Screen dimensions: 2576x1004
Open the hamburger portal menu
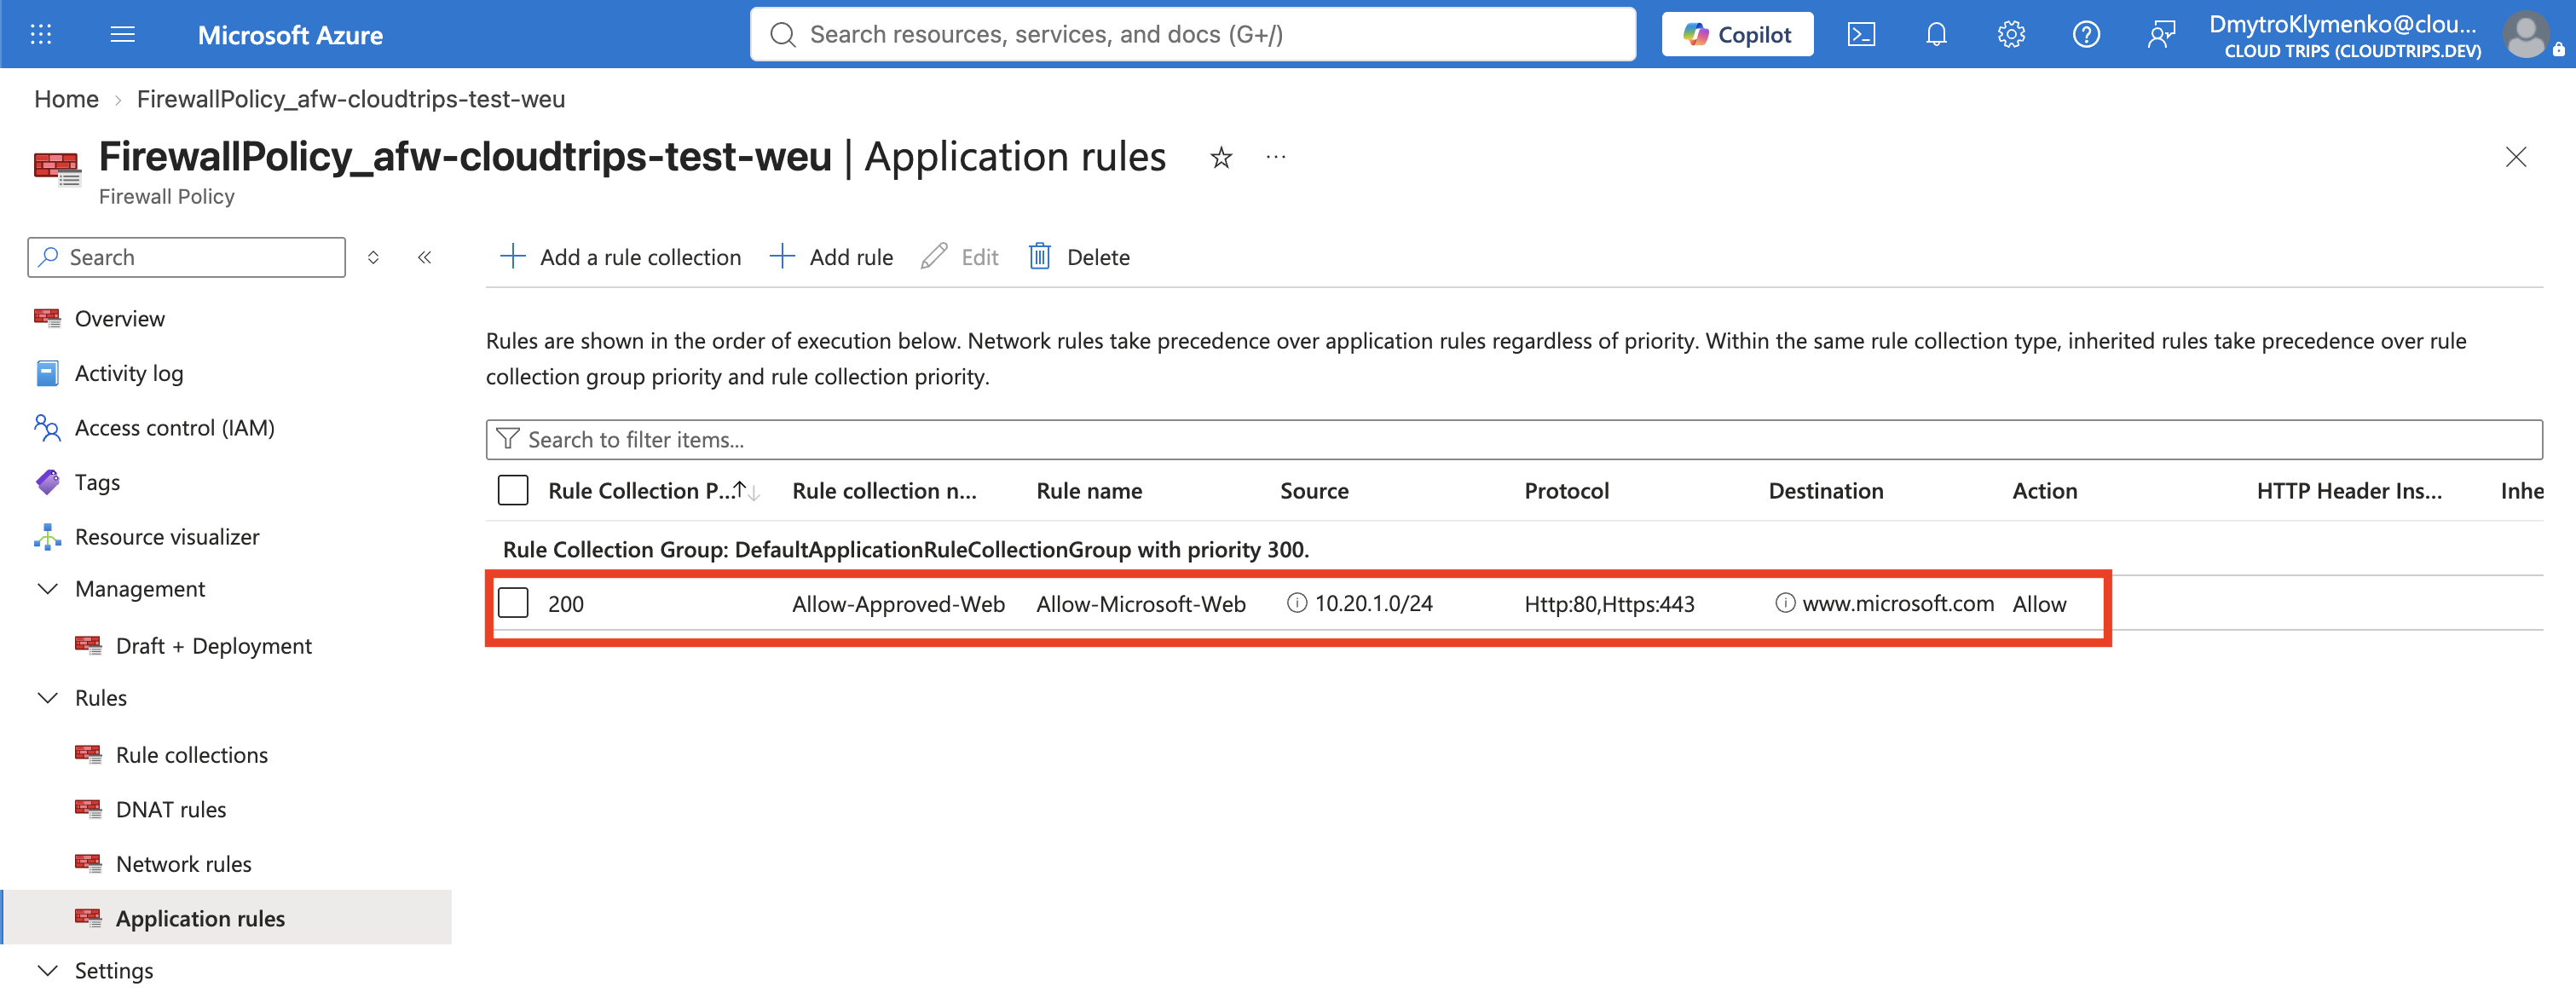(123, 35)
